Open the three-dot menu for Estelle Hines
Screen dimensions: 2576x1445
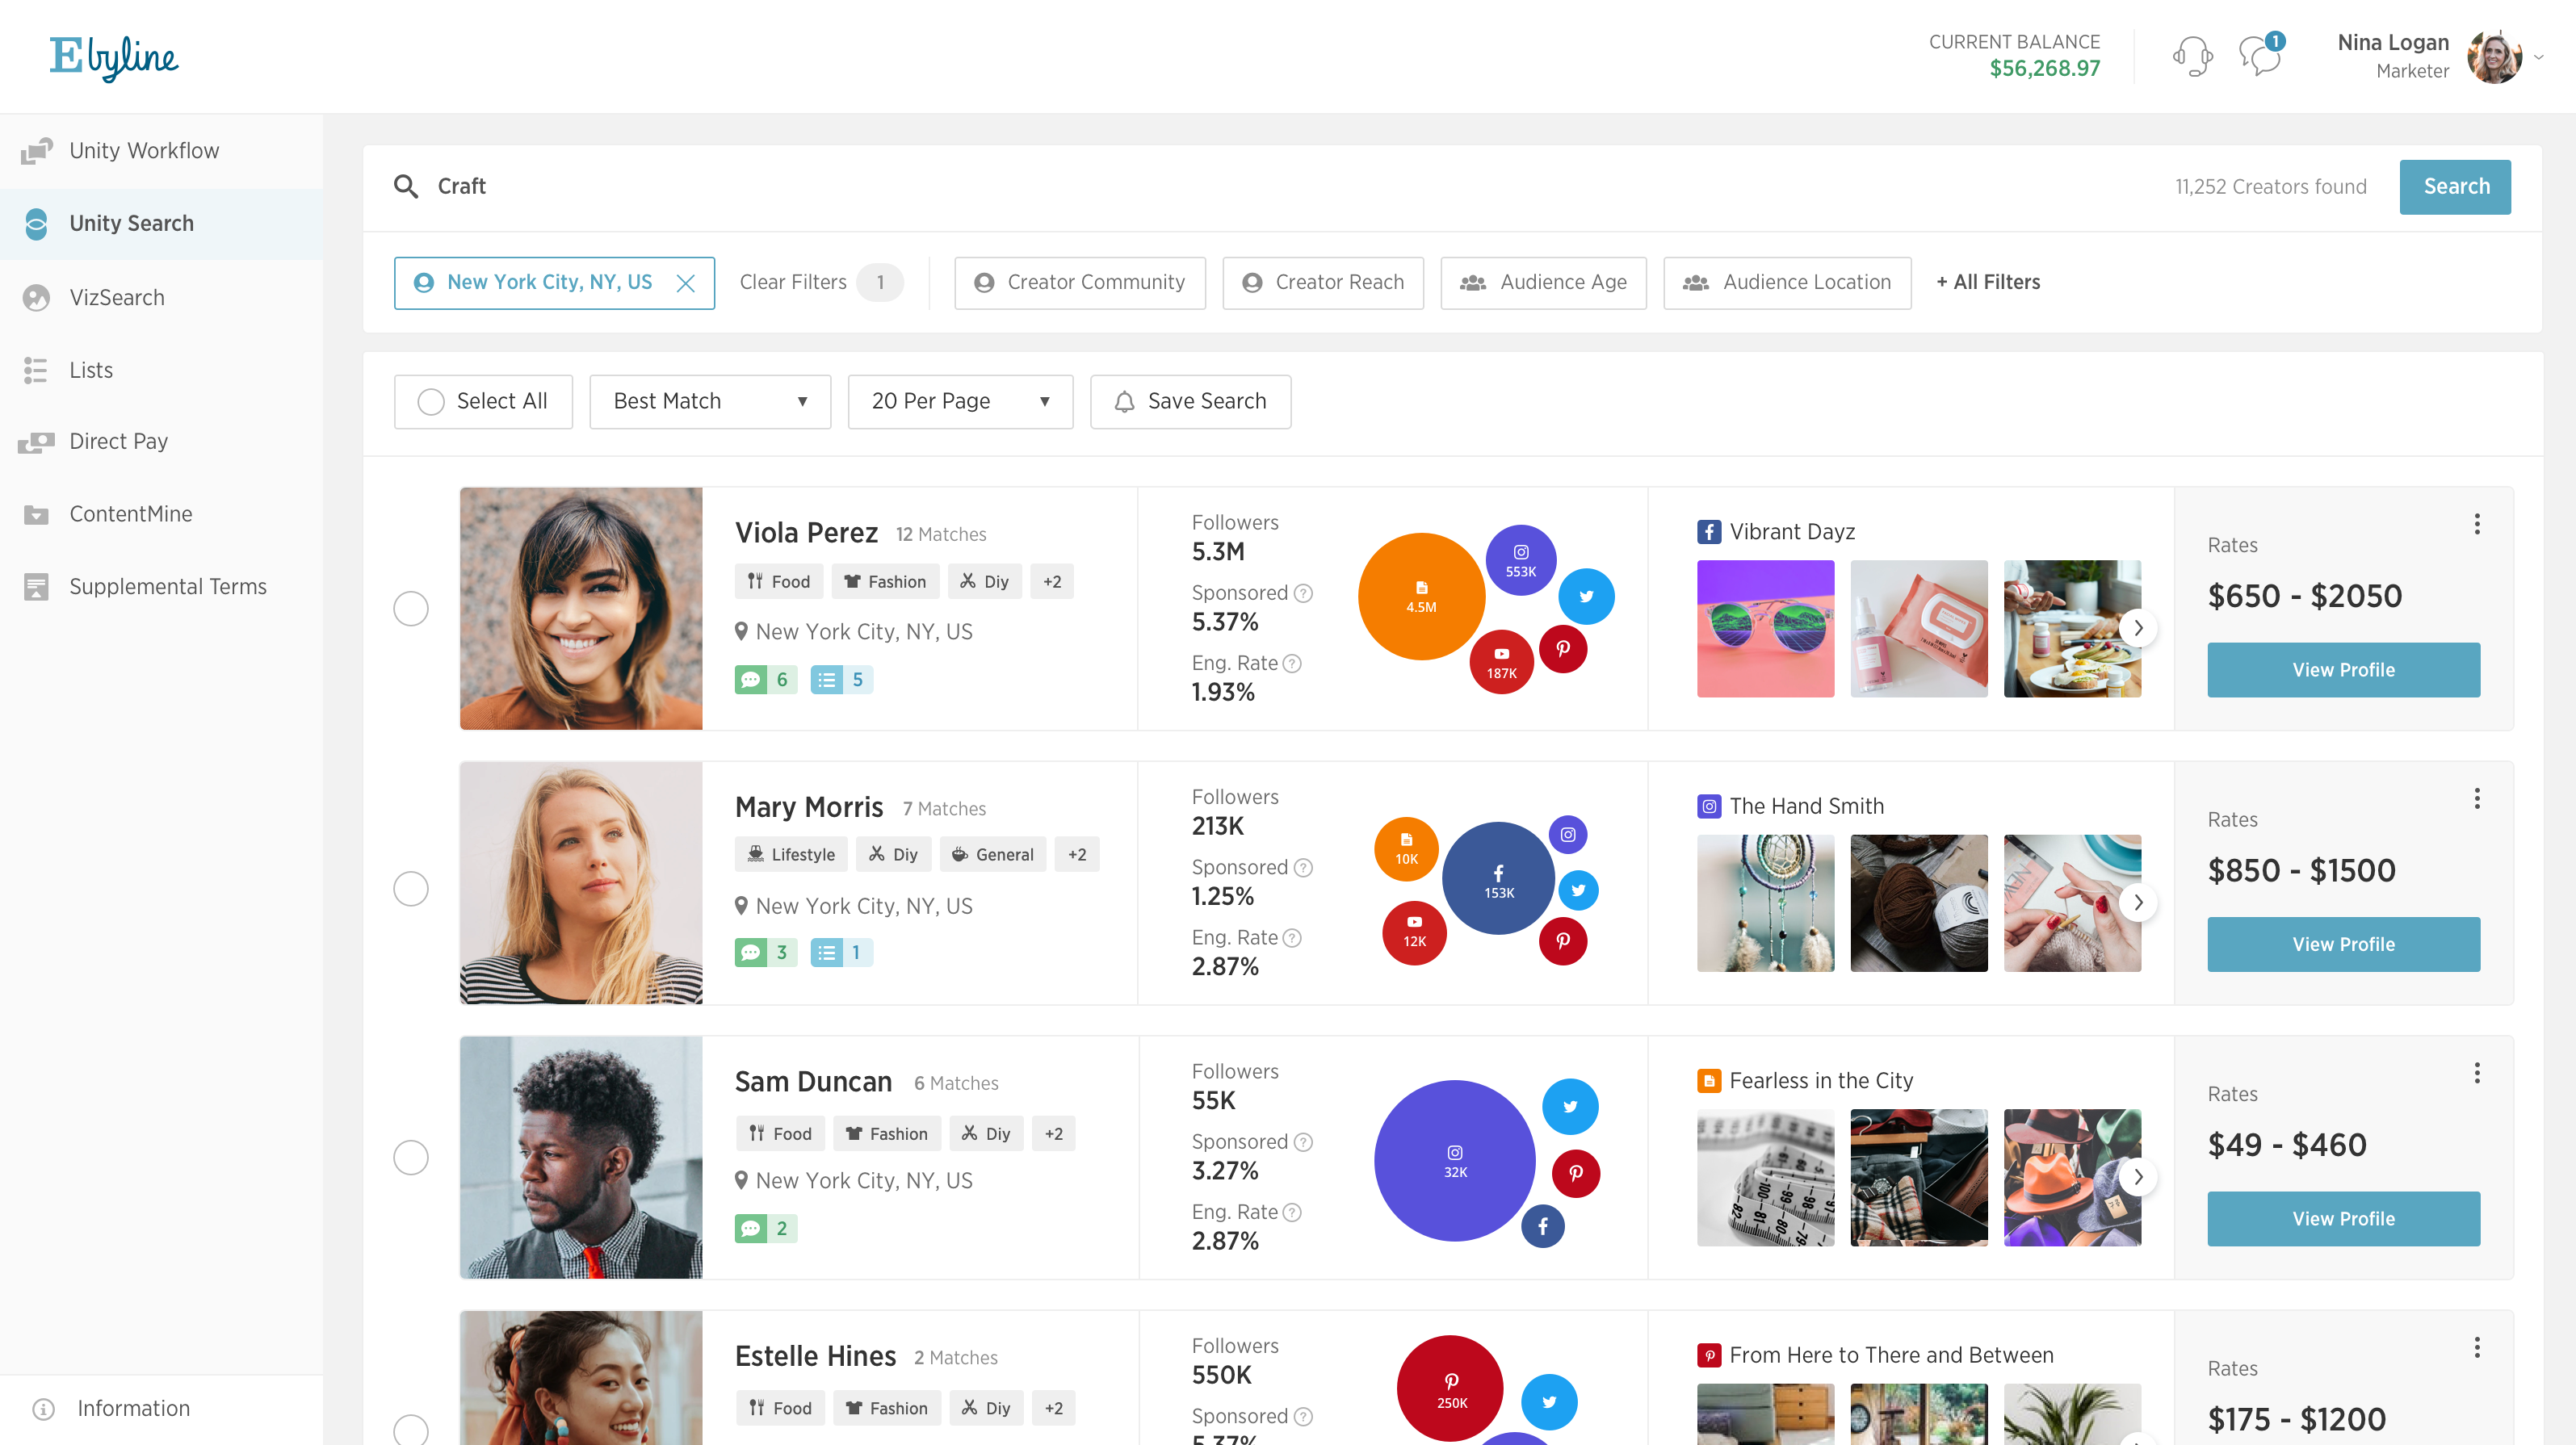[x=2477, y=1347]
